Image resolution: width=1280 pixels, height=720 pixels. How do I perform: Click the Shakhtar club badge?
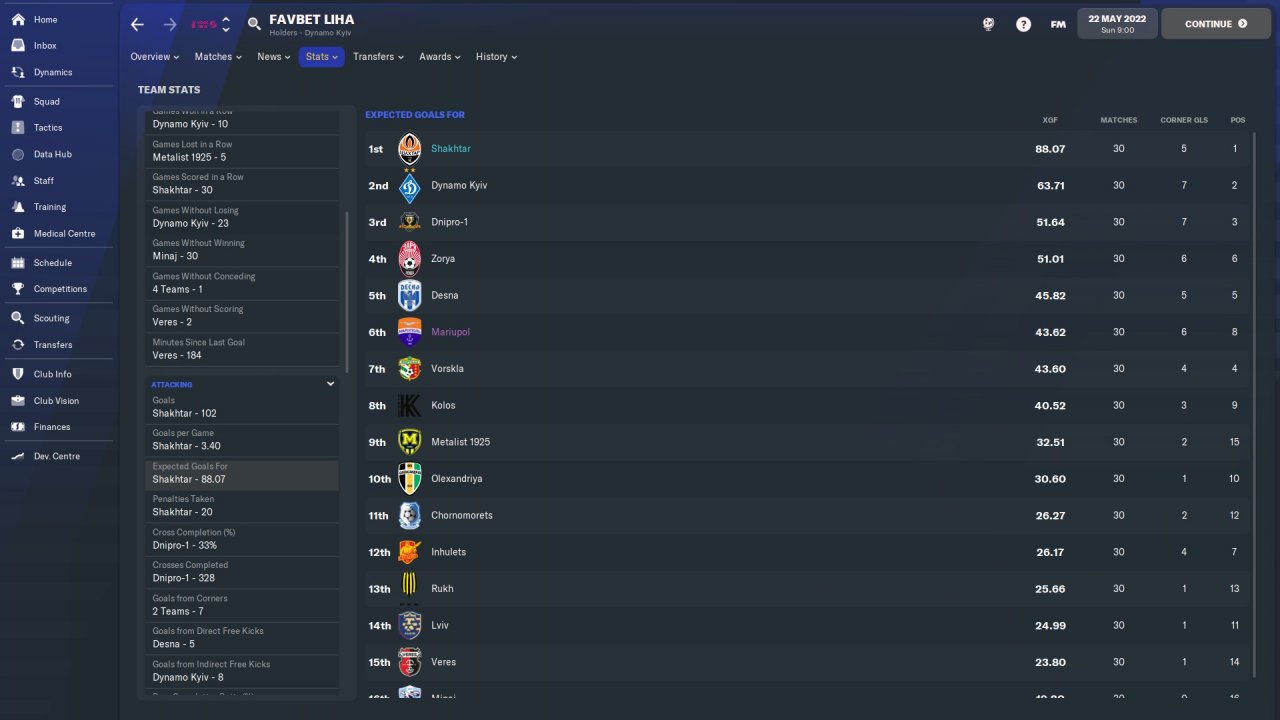[x=410, y=149]
